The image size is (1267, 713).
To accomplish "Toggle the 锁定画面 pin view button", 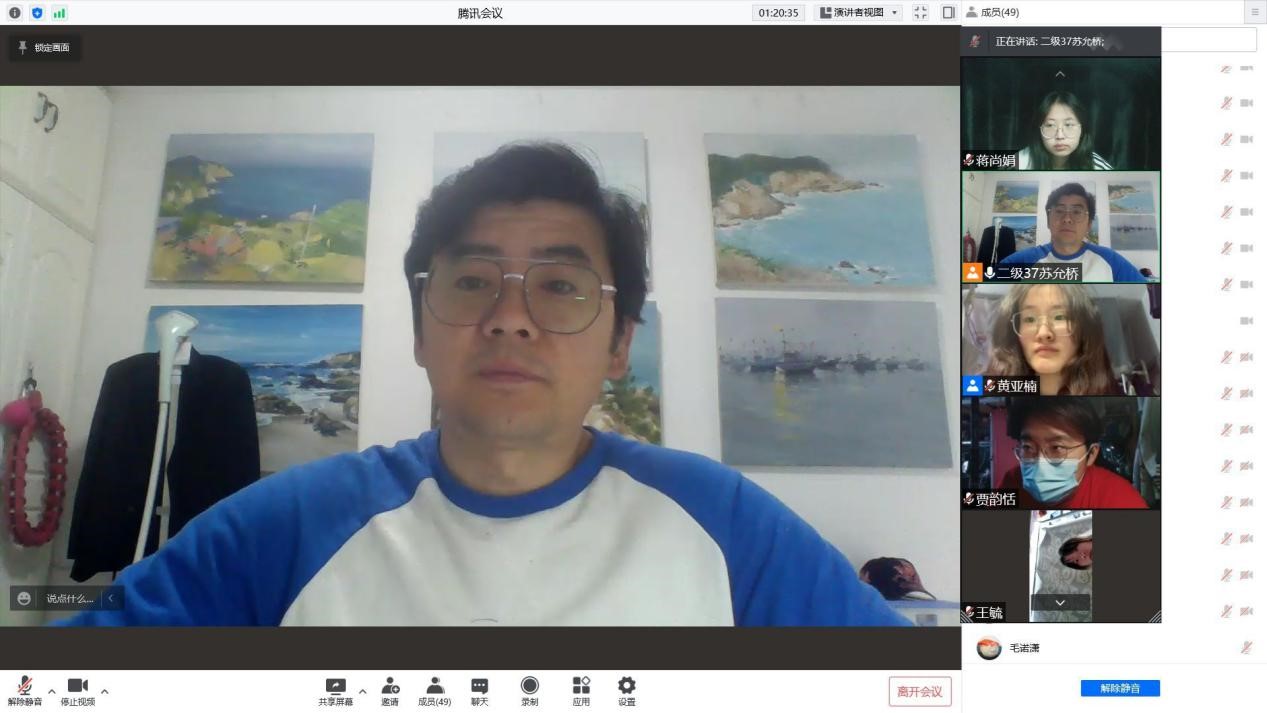I will pos(45,47).
